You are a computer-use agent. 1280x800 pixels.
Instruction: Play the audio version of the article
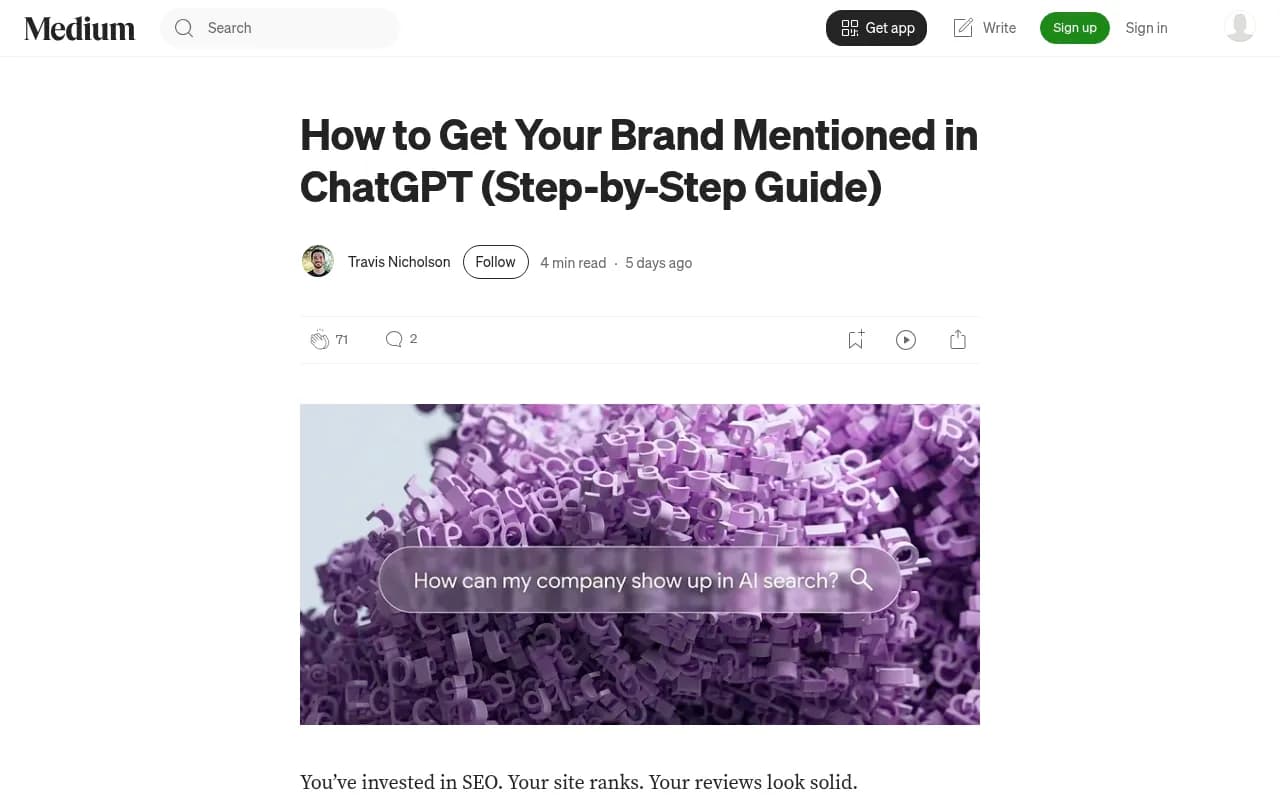click(906, 339)
